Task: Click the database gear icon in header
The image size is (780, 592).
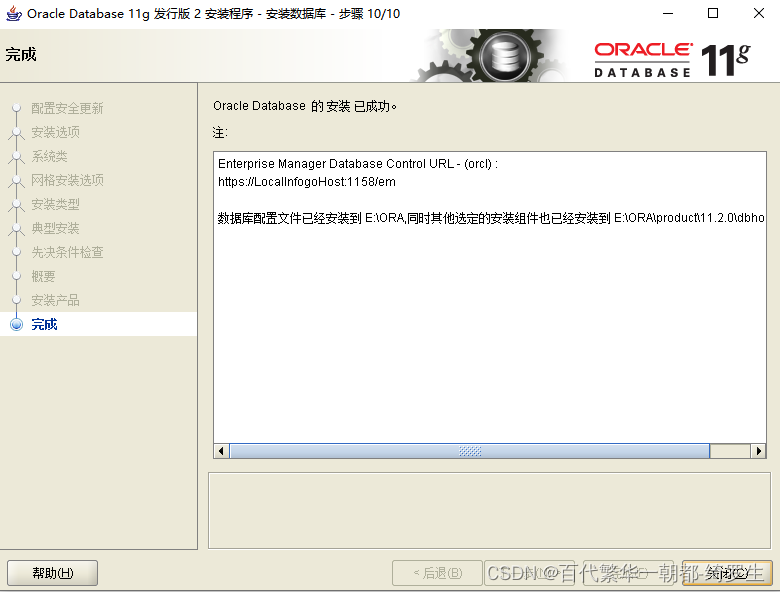Action: point(505,56)
